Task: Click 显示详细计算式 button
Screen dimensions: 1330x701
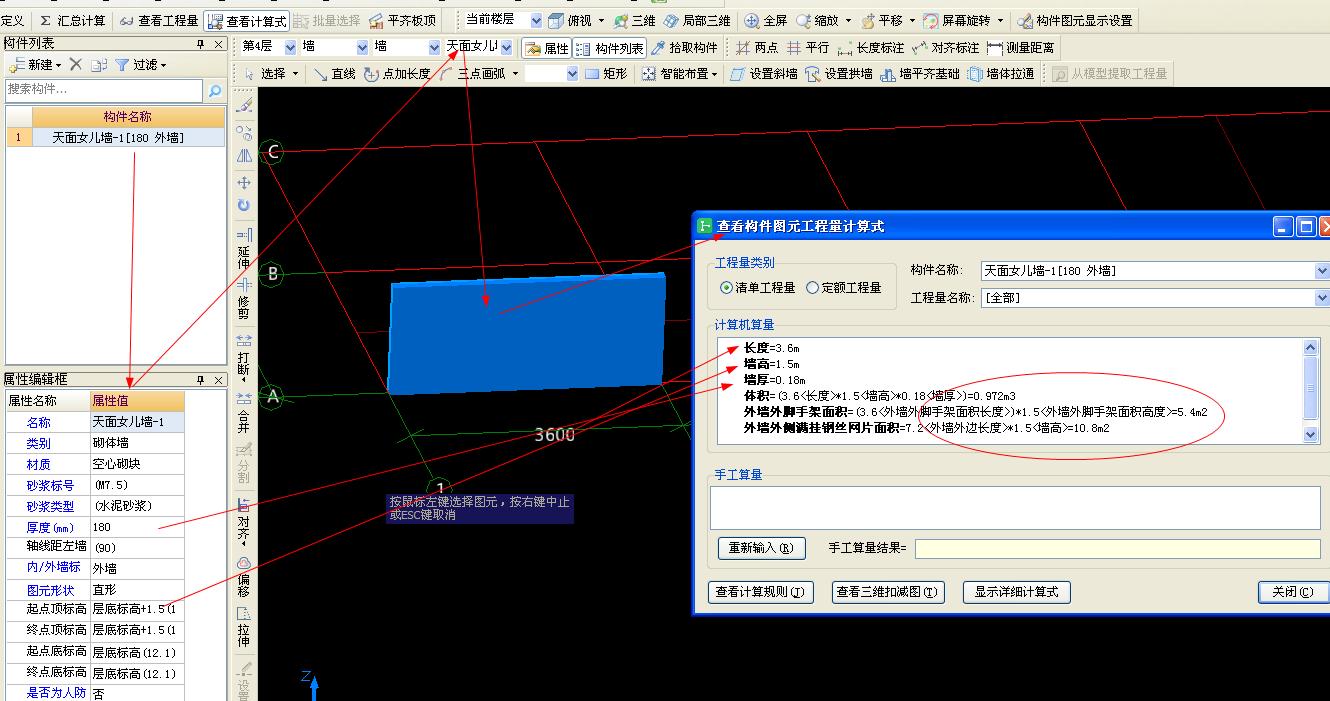Action: pos(1016,592)
